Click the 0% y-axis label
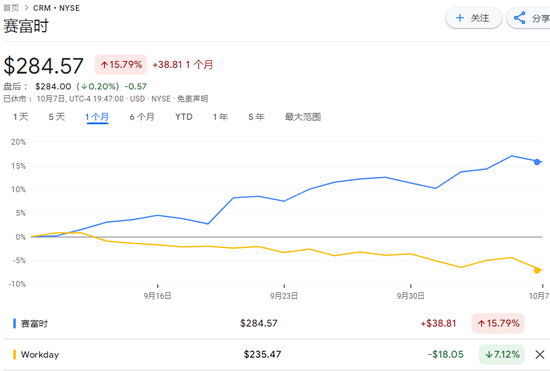This screenshot has width=550, height=371. tap(20, 237)
